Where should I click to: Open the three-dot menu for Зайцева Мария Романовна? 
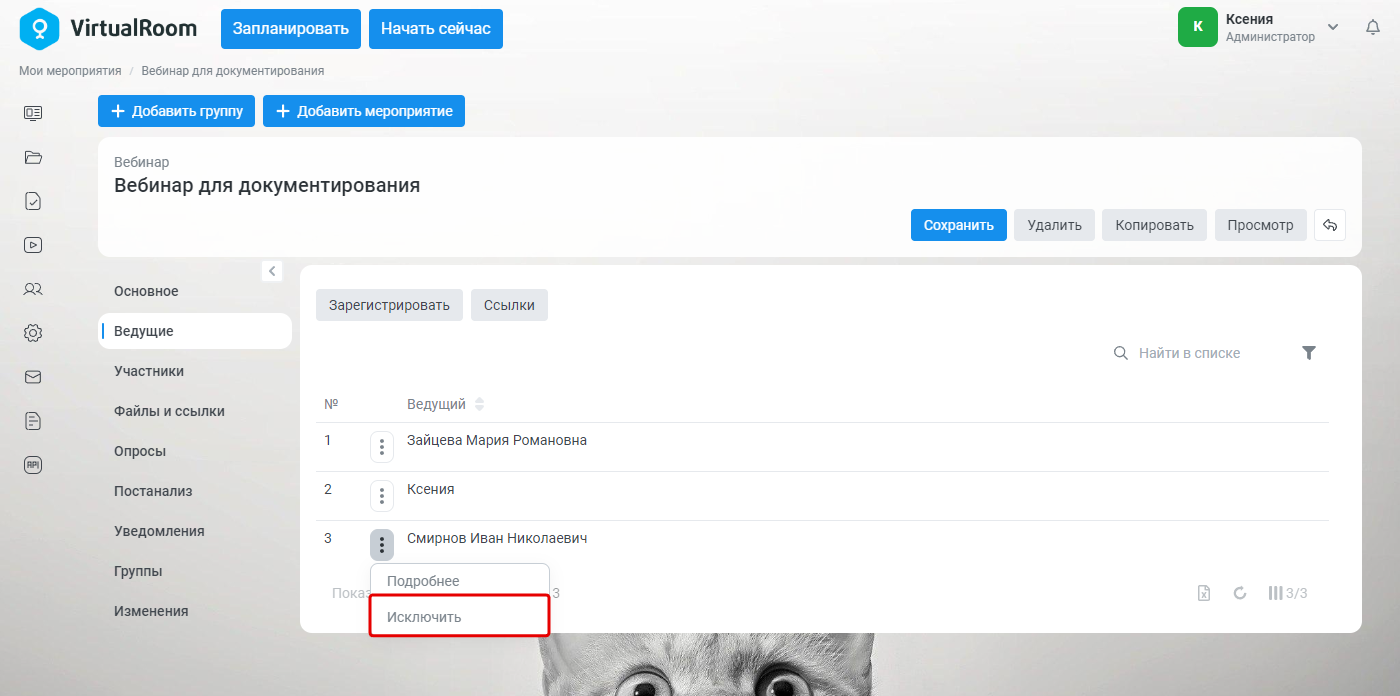382,447
